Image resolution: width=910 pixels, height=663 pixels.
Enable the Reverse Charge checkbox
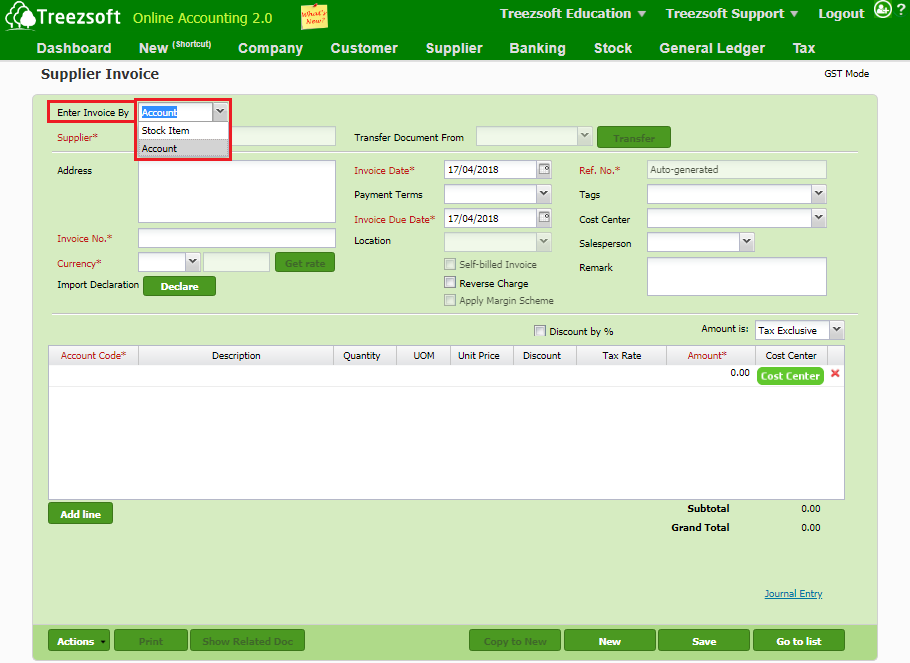click(x=450, y=283)
